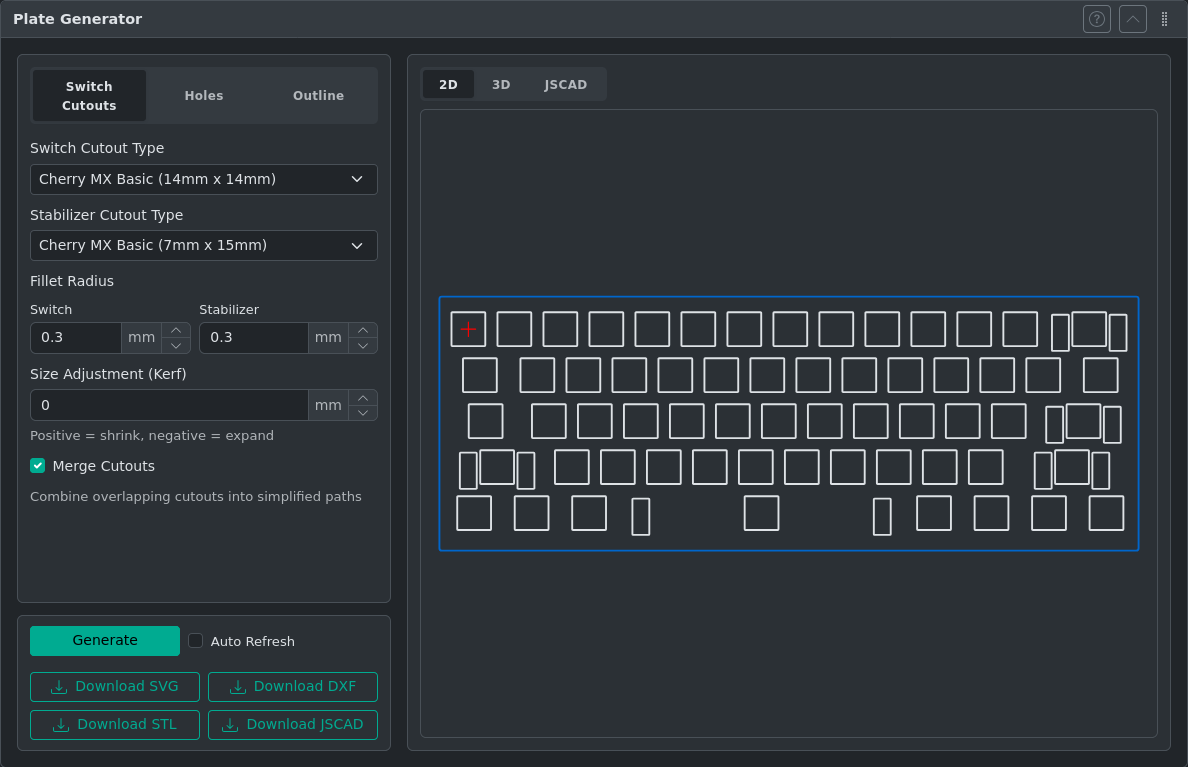This screenshot has width=1188, height=767.
Task: Increase the Switch fillet radius with the stepper arrow
Action: point(174,331)
